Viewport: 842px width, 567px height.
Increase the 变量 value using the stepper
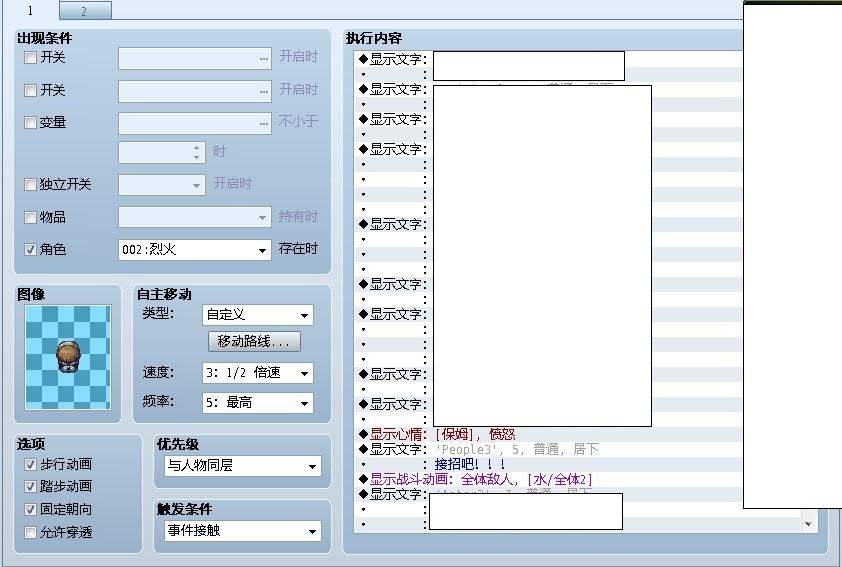tap(197, 148)
